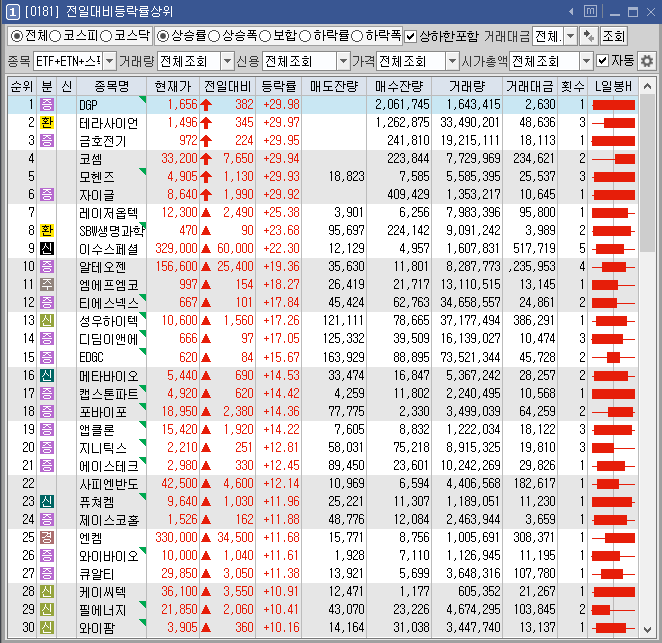
Task: Sort by the 거래대금 column header
Action: pyautogui.click(x=529, y=87)
